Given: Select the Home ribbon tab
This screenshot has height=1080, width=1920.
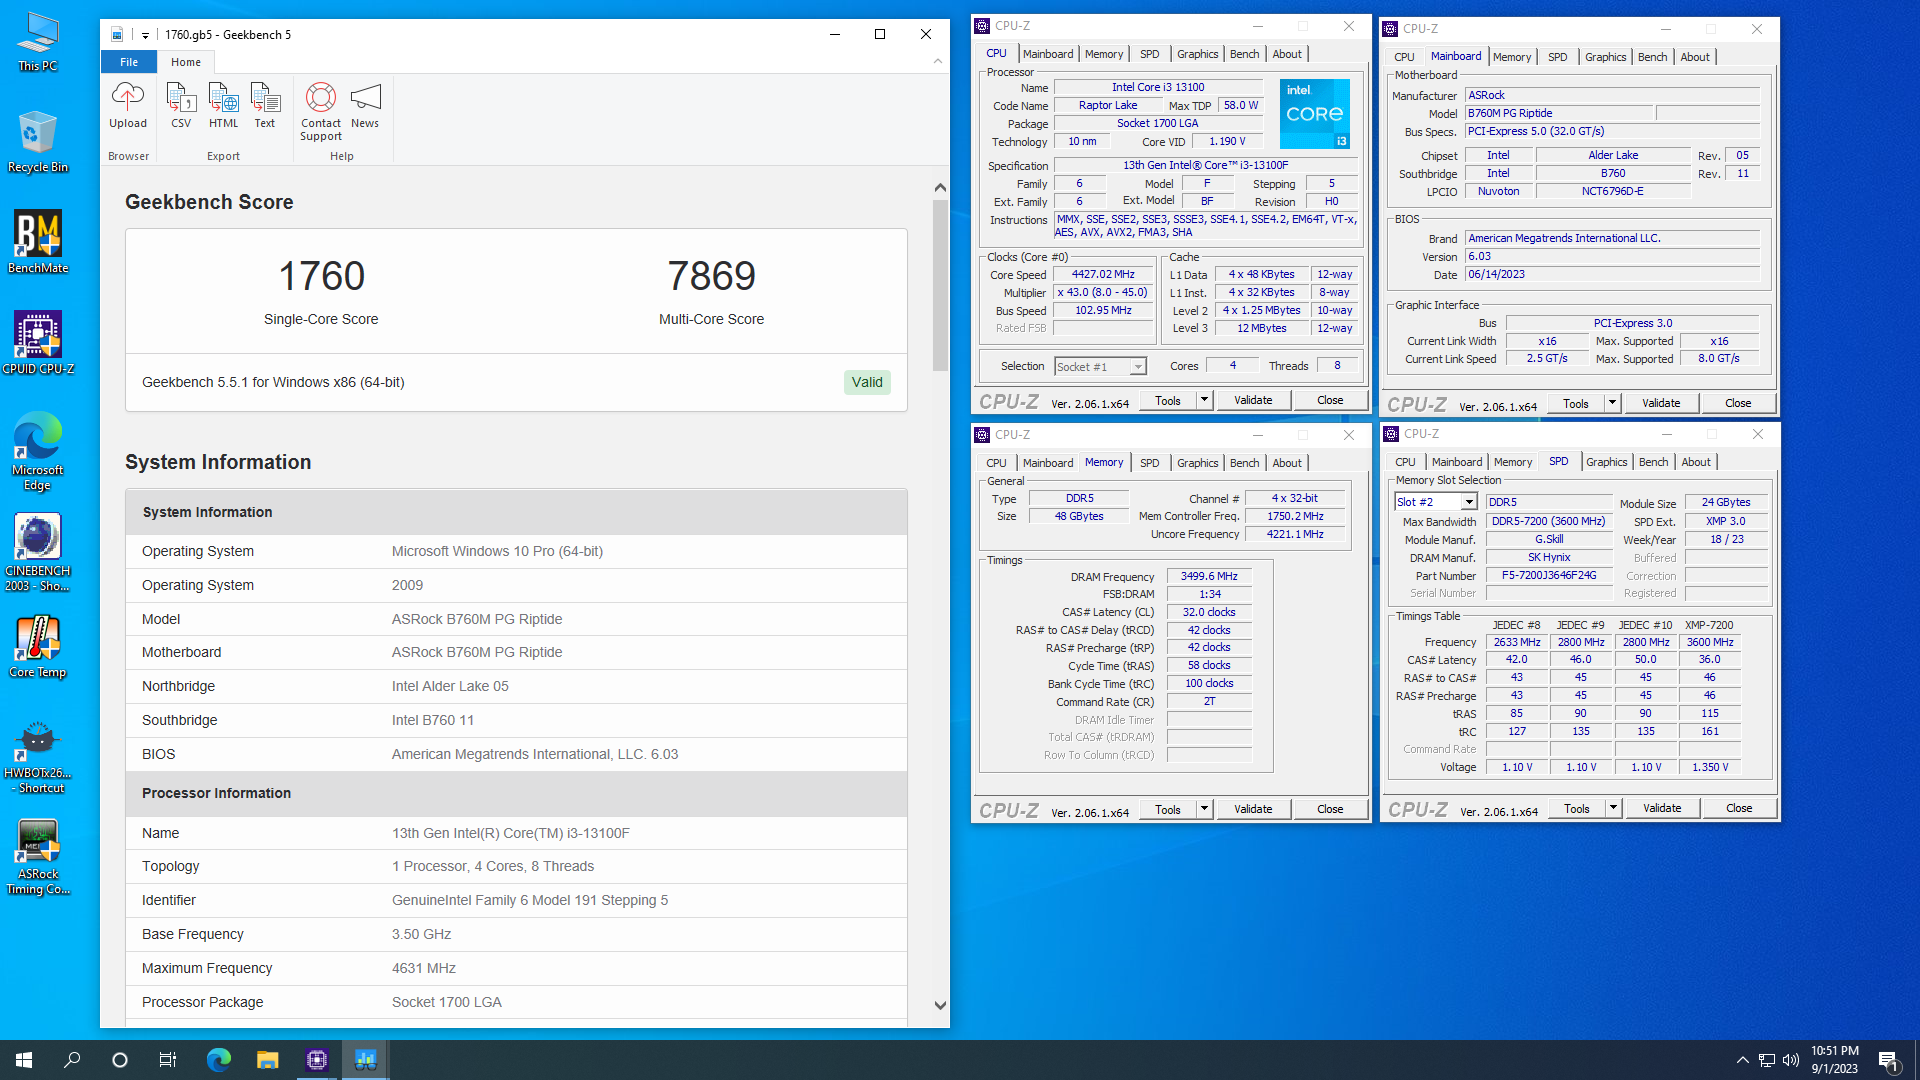Looking at the screenshot, I should [186, 62].
